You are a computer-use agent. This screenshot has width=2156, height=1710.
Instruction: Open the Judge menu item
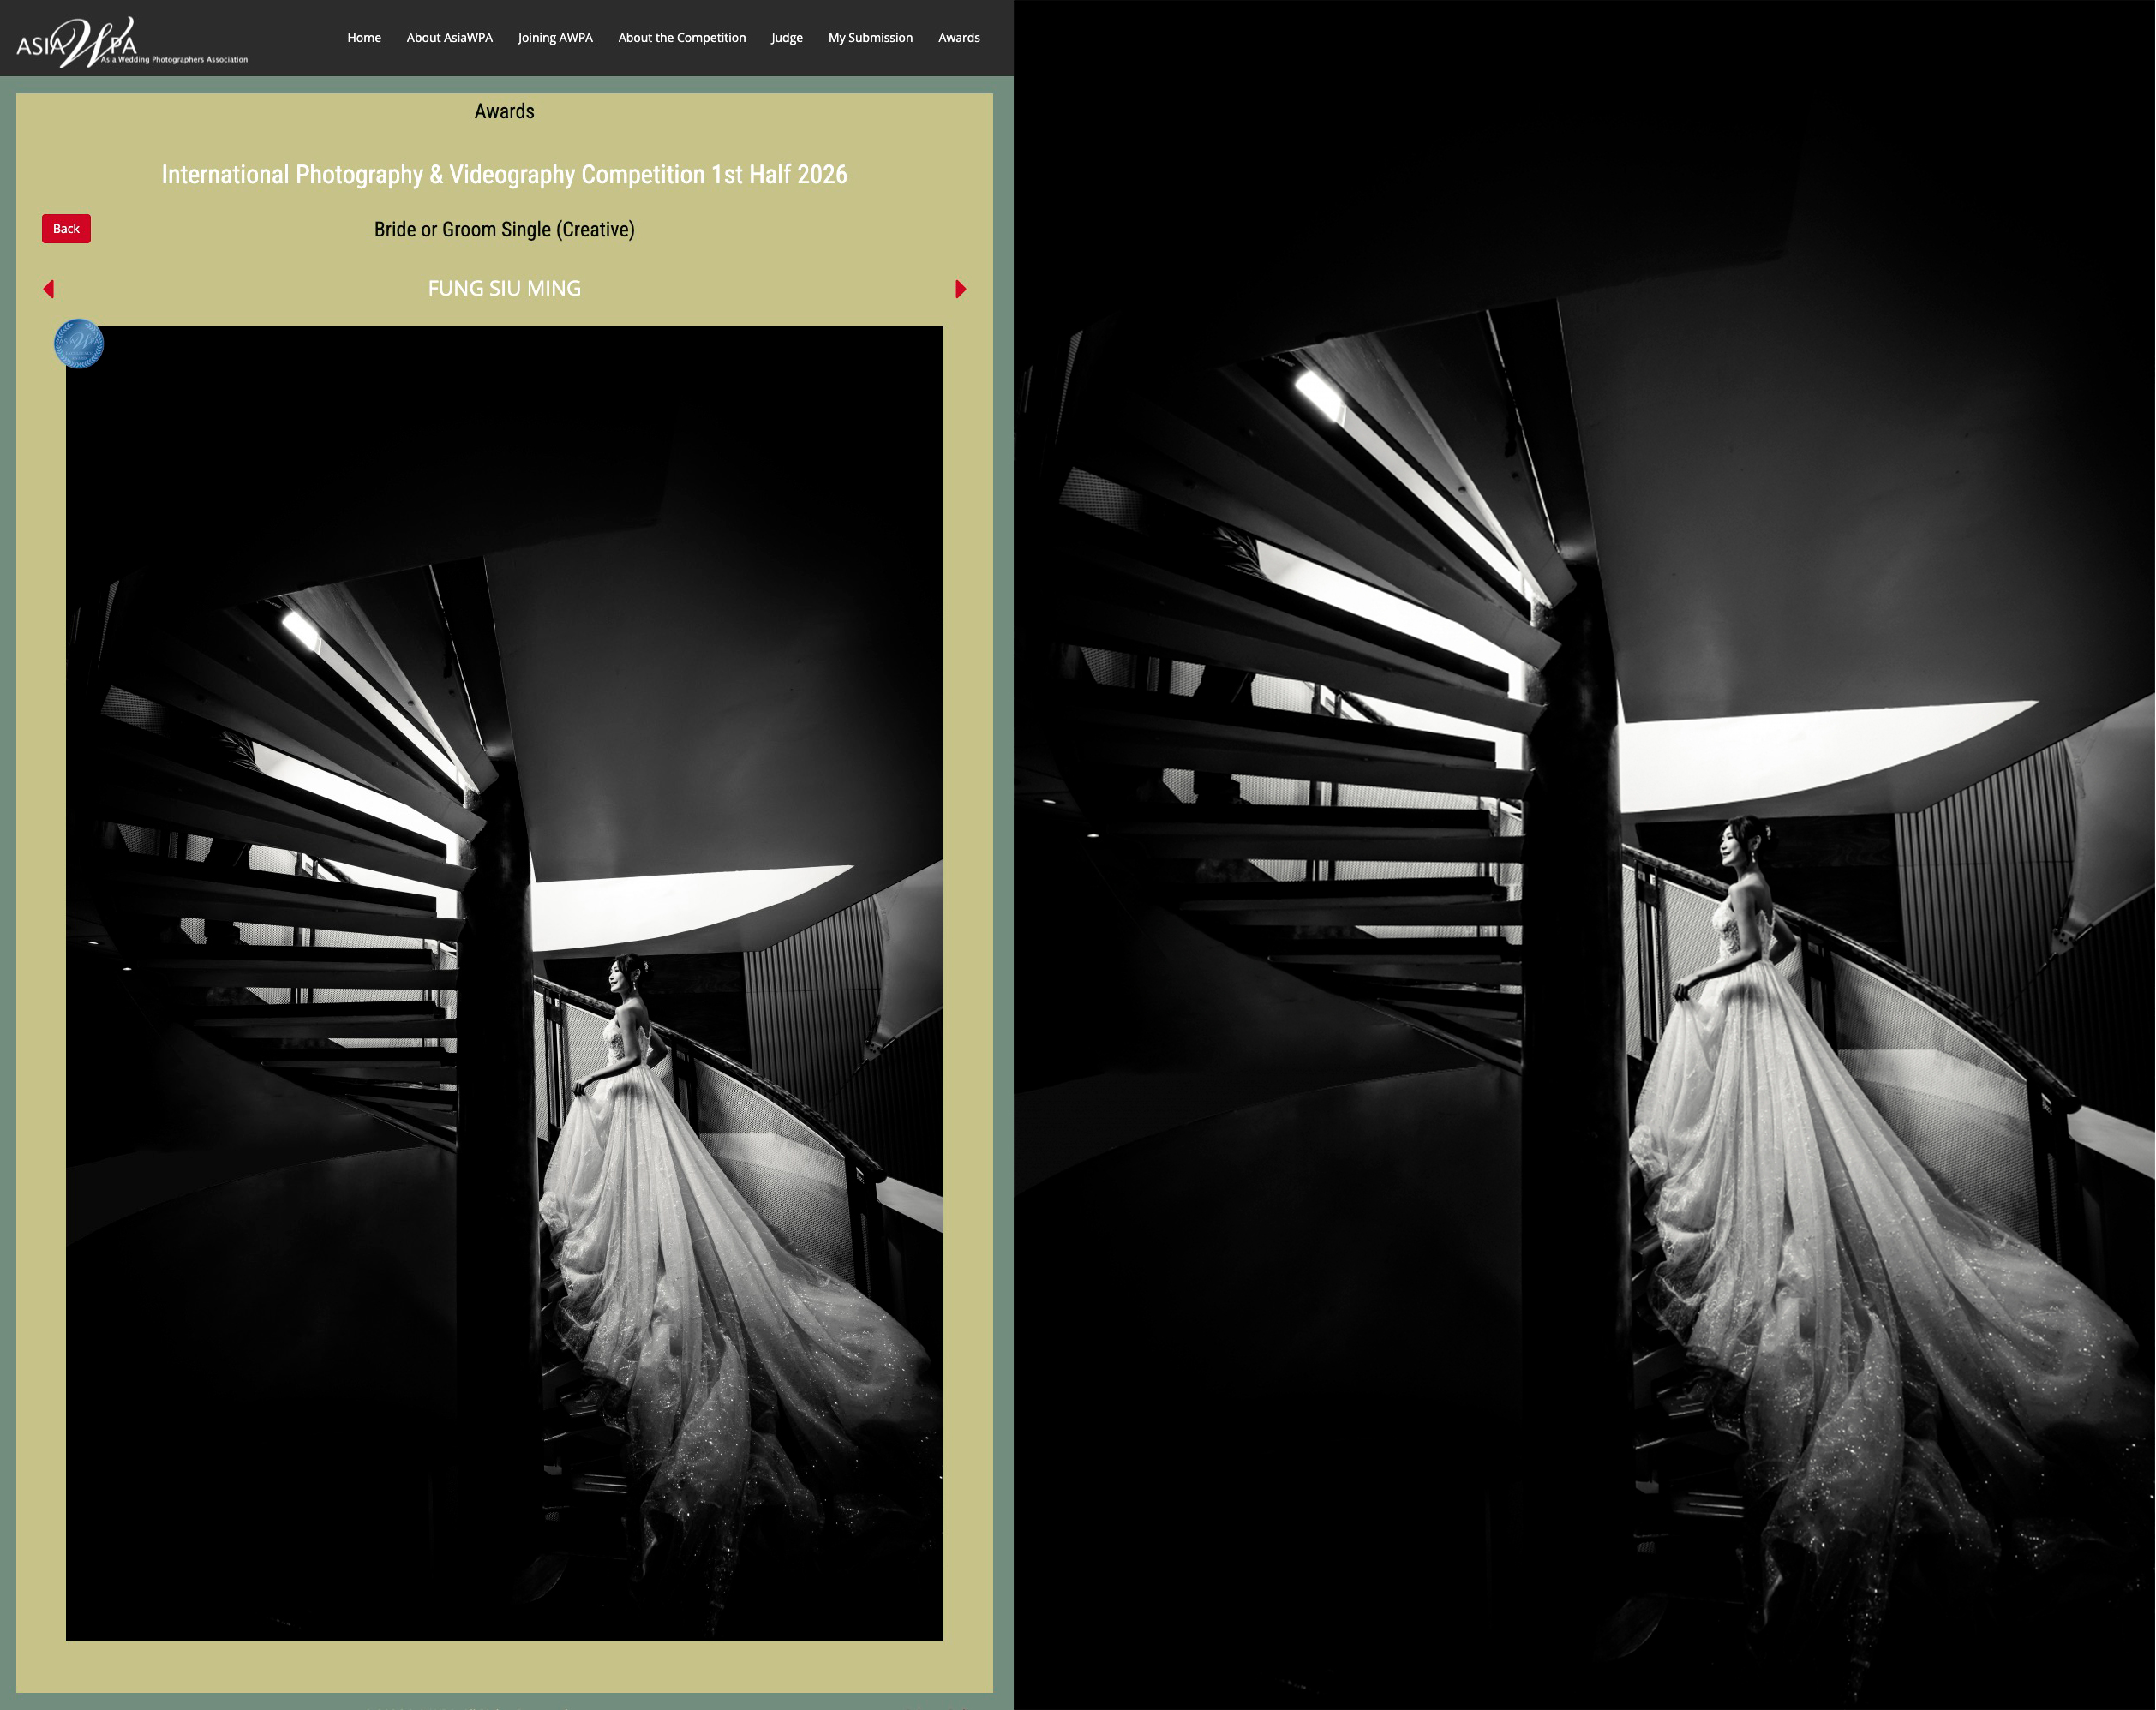[787, 38]
